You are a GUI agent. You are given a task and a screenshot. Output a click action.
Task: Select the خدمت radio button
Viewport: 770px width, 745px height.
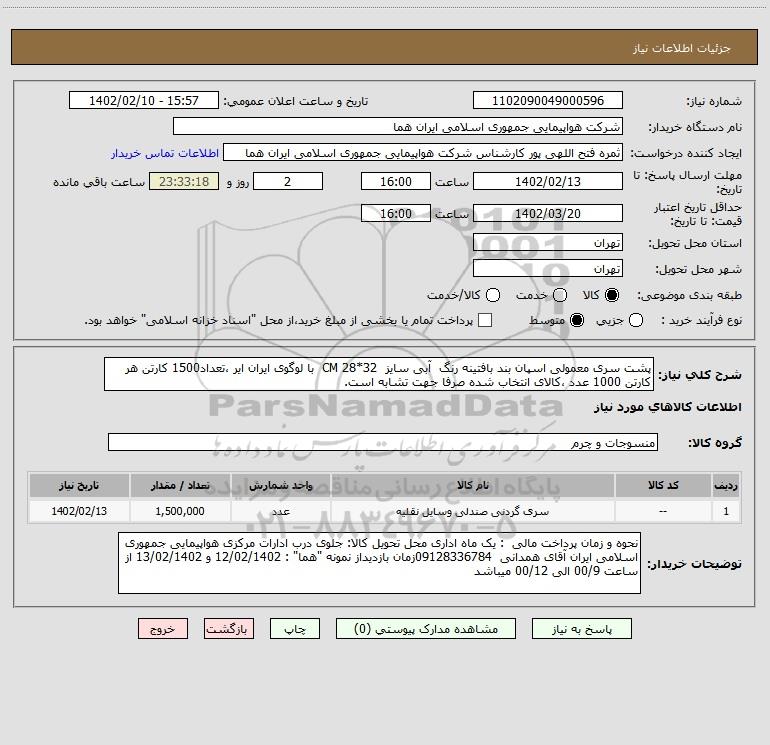[560, 295]
